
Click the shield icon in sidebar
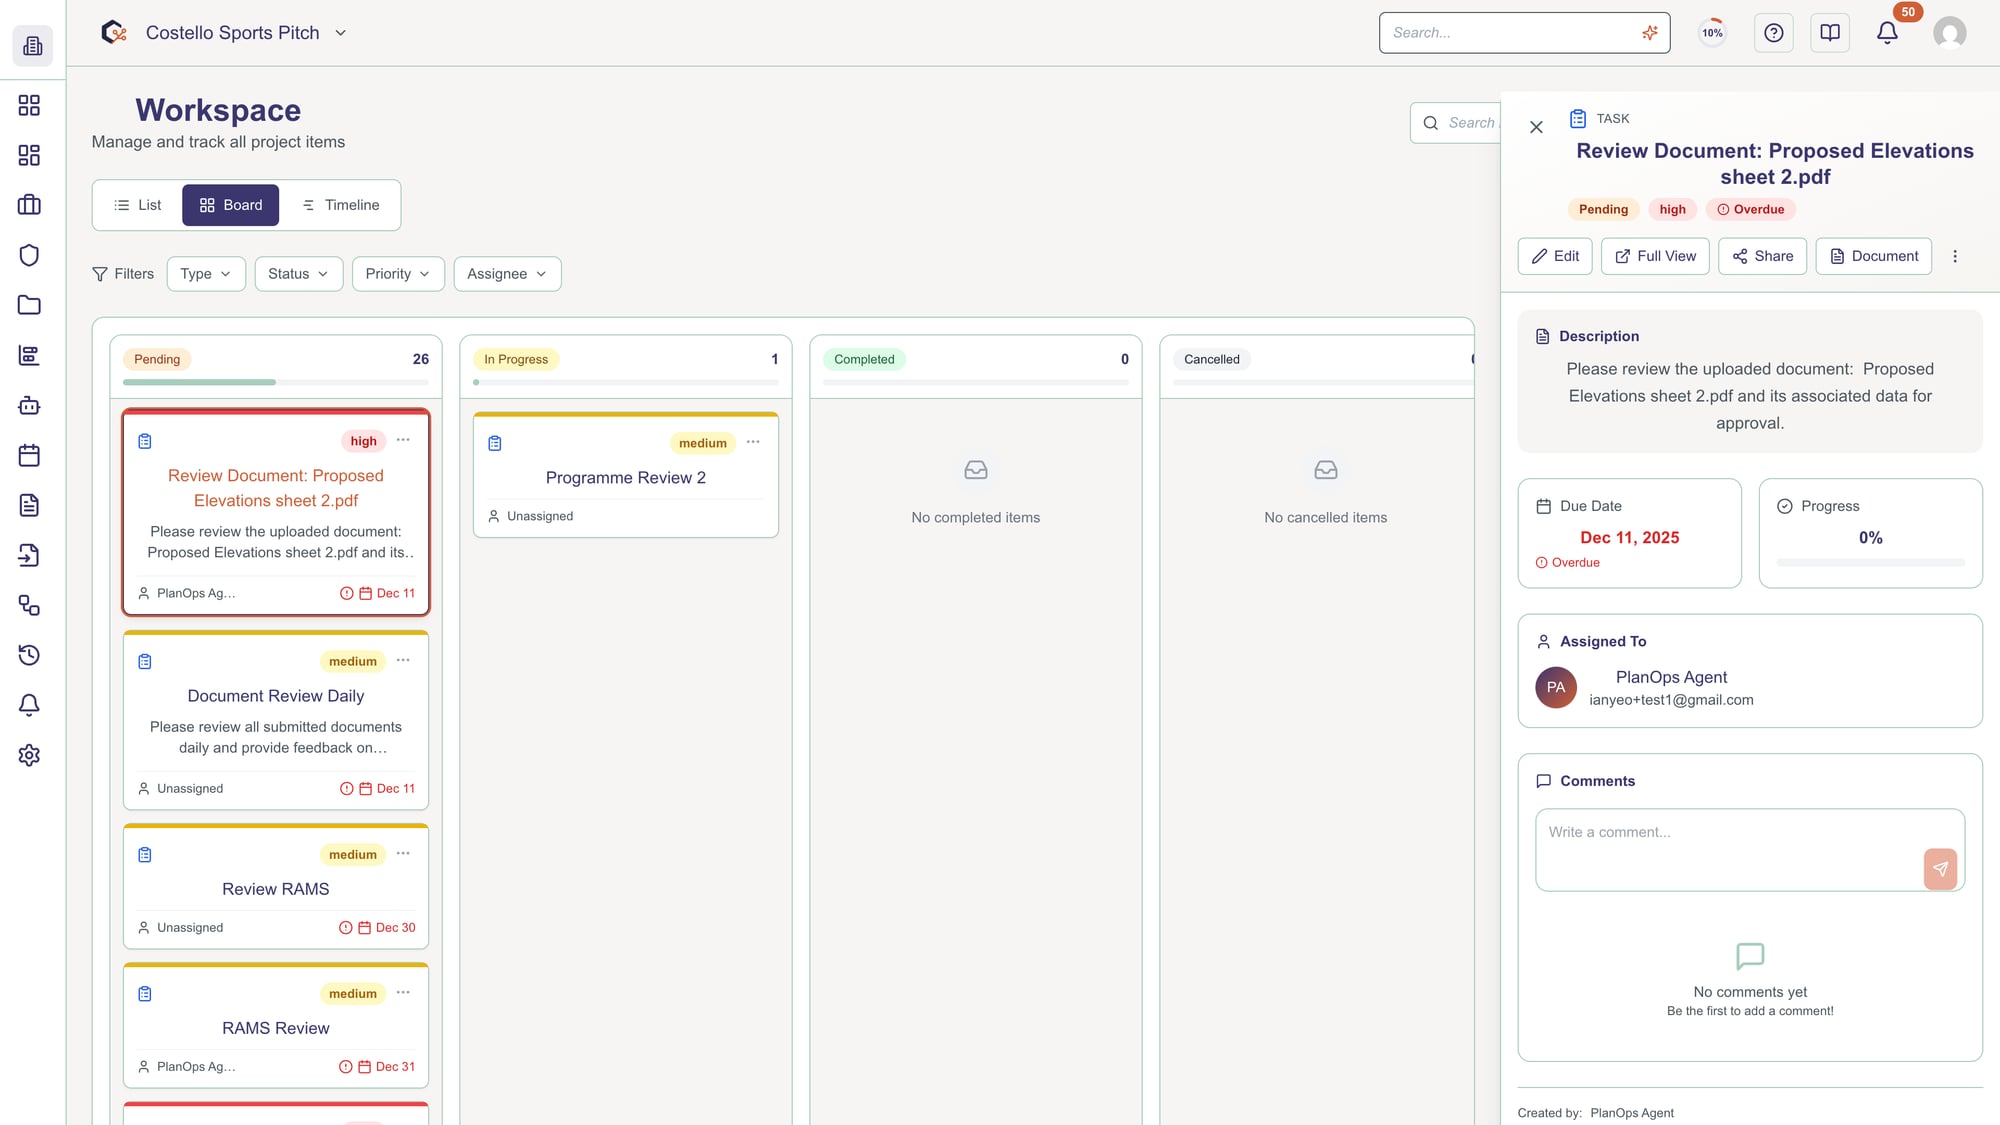[29, 255]
